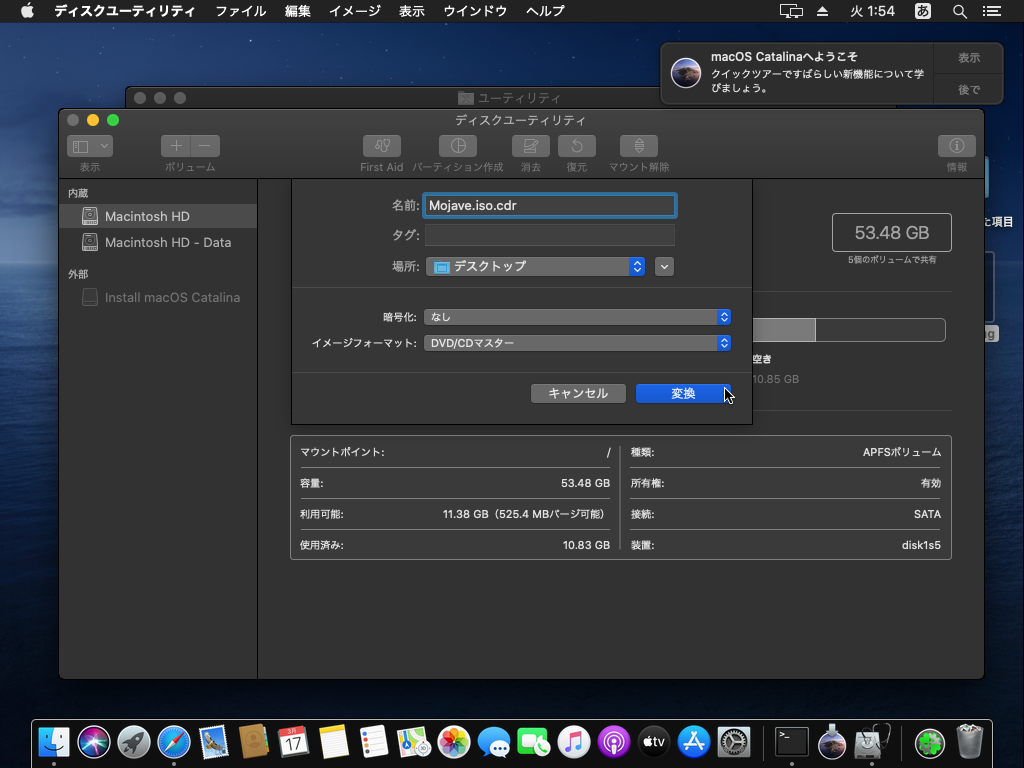Click the Japanese input (あ) menu icon
This screenshot has height=768, width=1024.
tap(923, 11)
